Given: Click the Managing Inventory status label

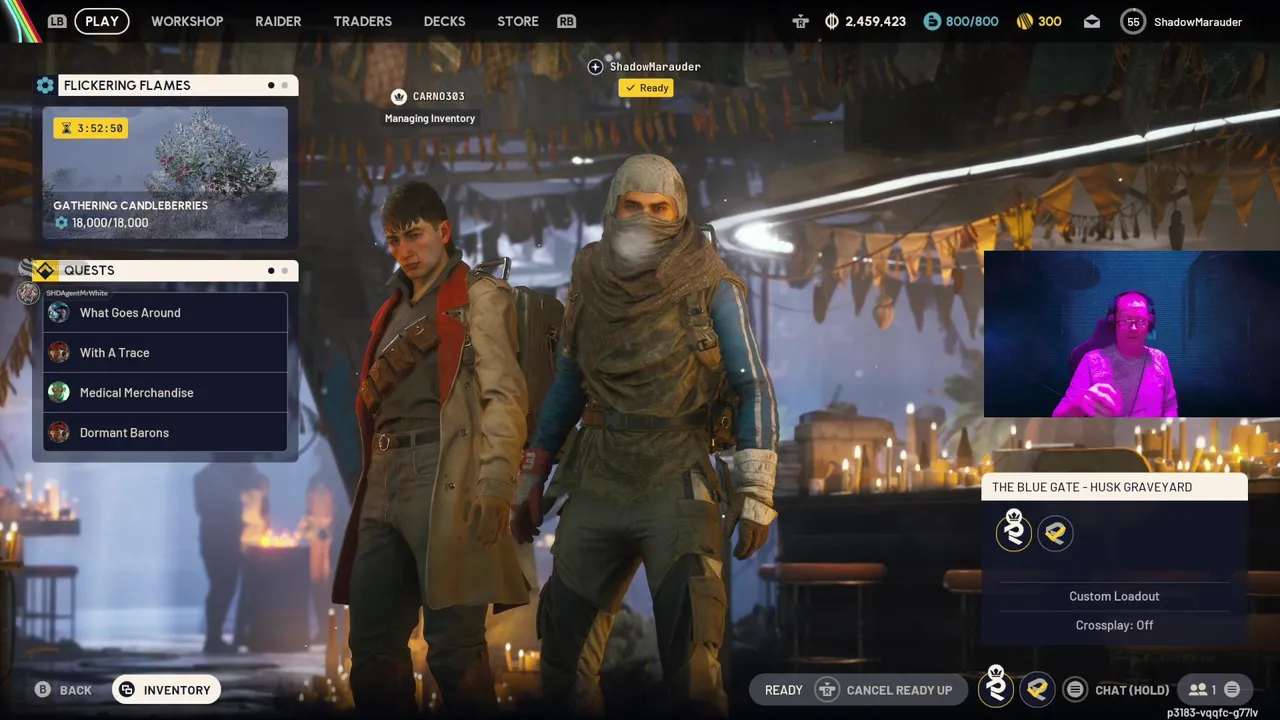Looking at the screenshot, I should click(430, 118).
